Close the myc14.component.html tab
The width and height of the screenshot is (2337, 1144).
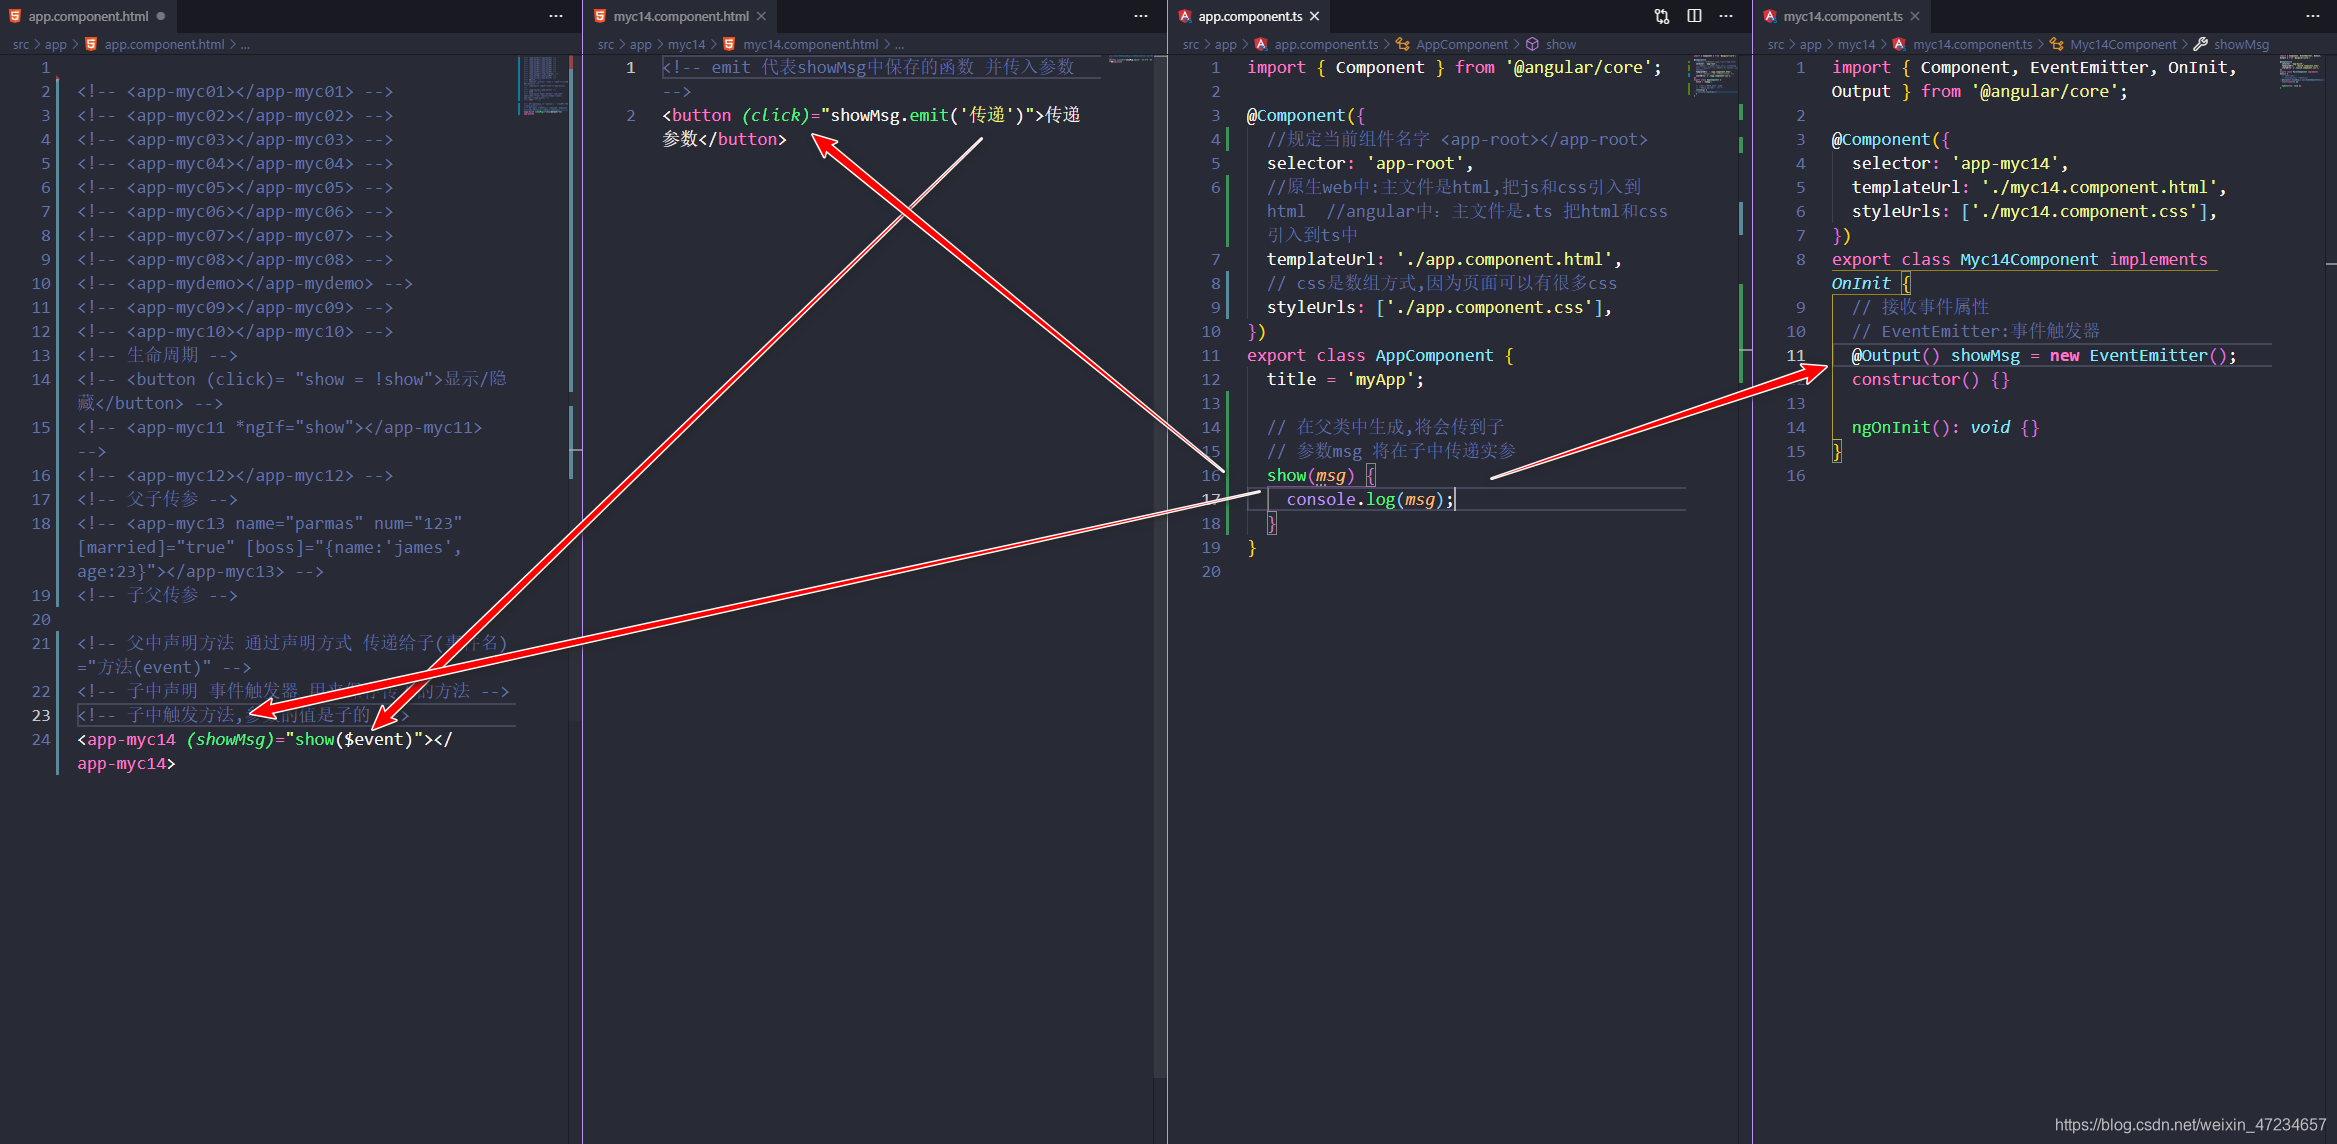coord(761,16)
